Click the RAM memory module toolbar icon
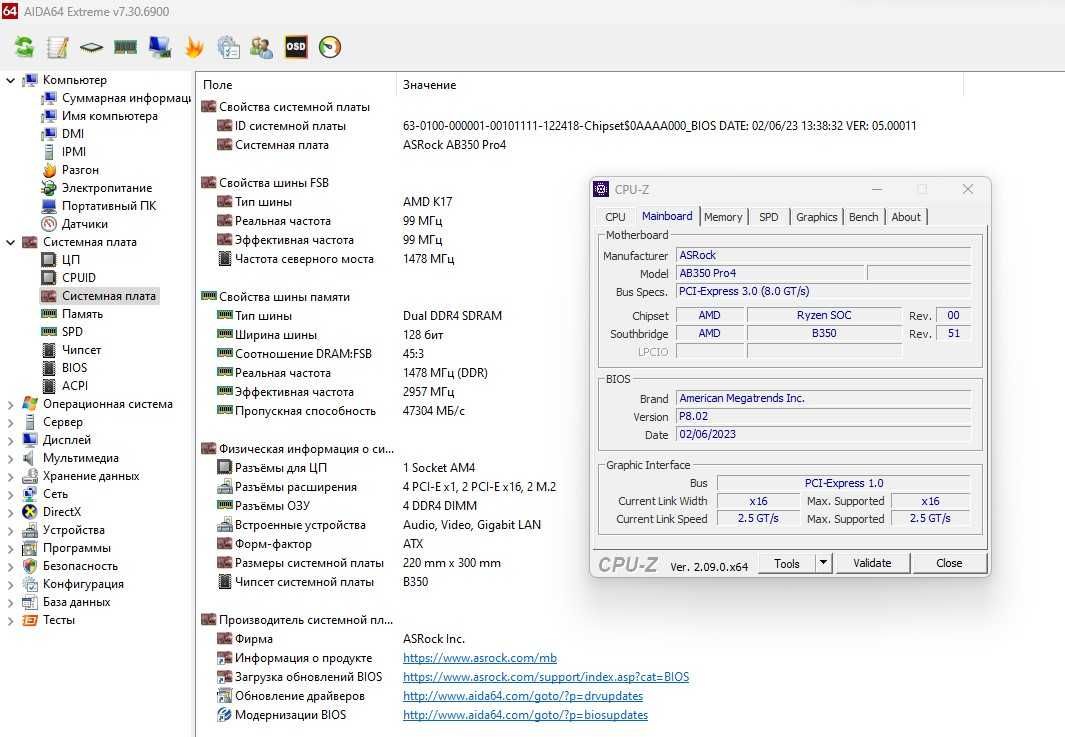The image size is (1065, 737). 126,47
